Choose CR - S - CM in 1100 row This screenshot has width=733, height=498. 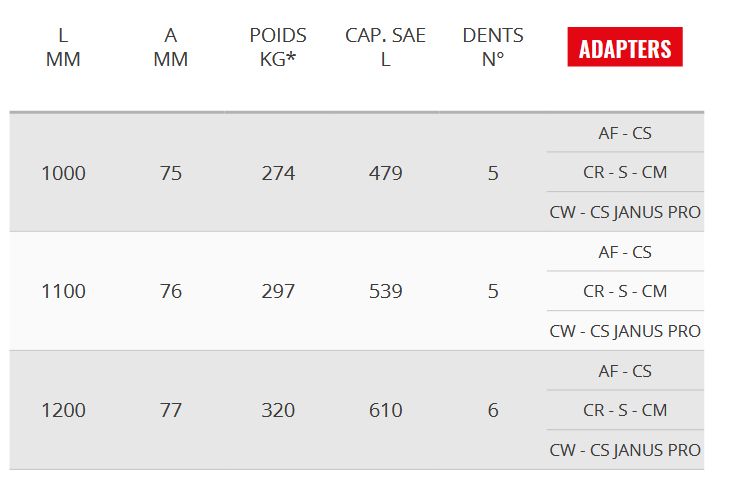625,291
